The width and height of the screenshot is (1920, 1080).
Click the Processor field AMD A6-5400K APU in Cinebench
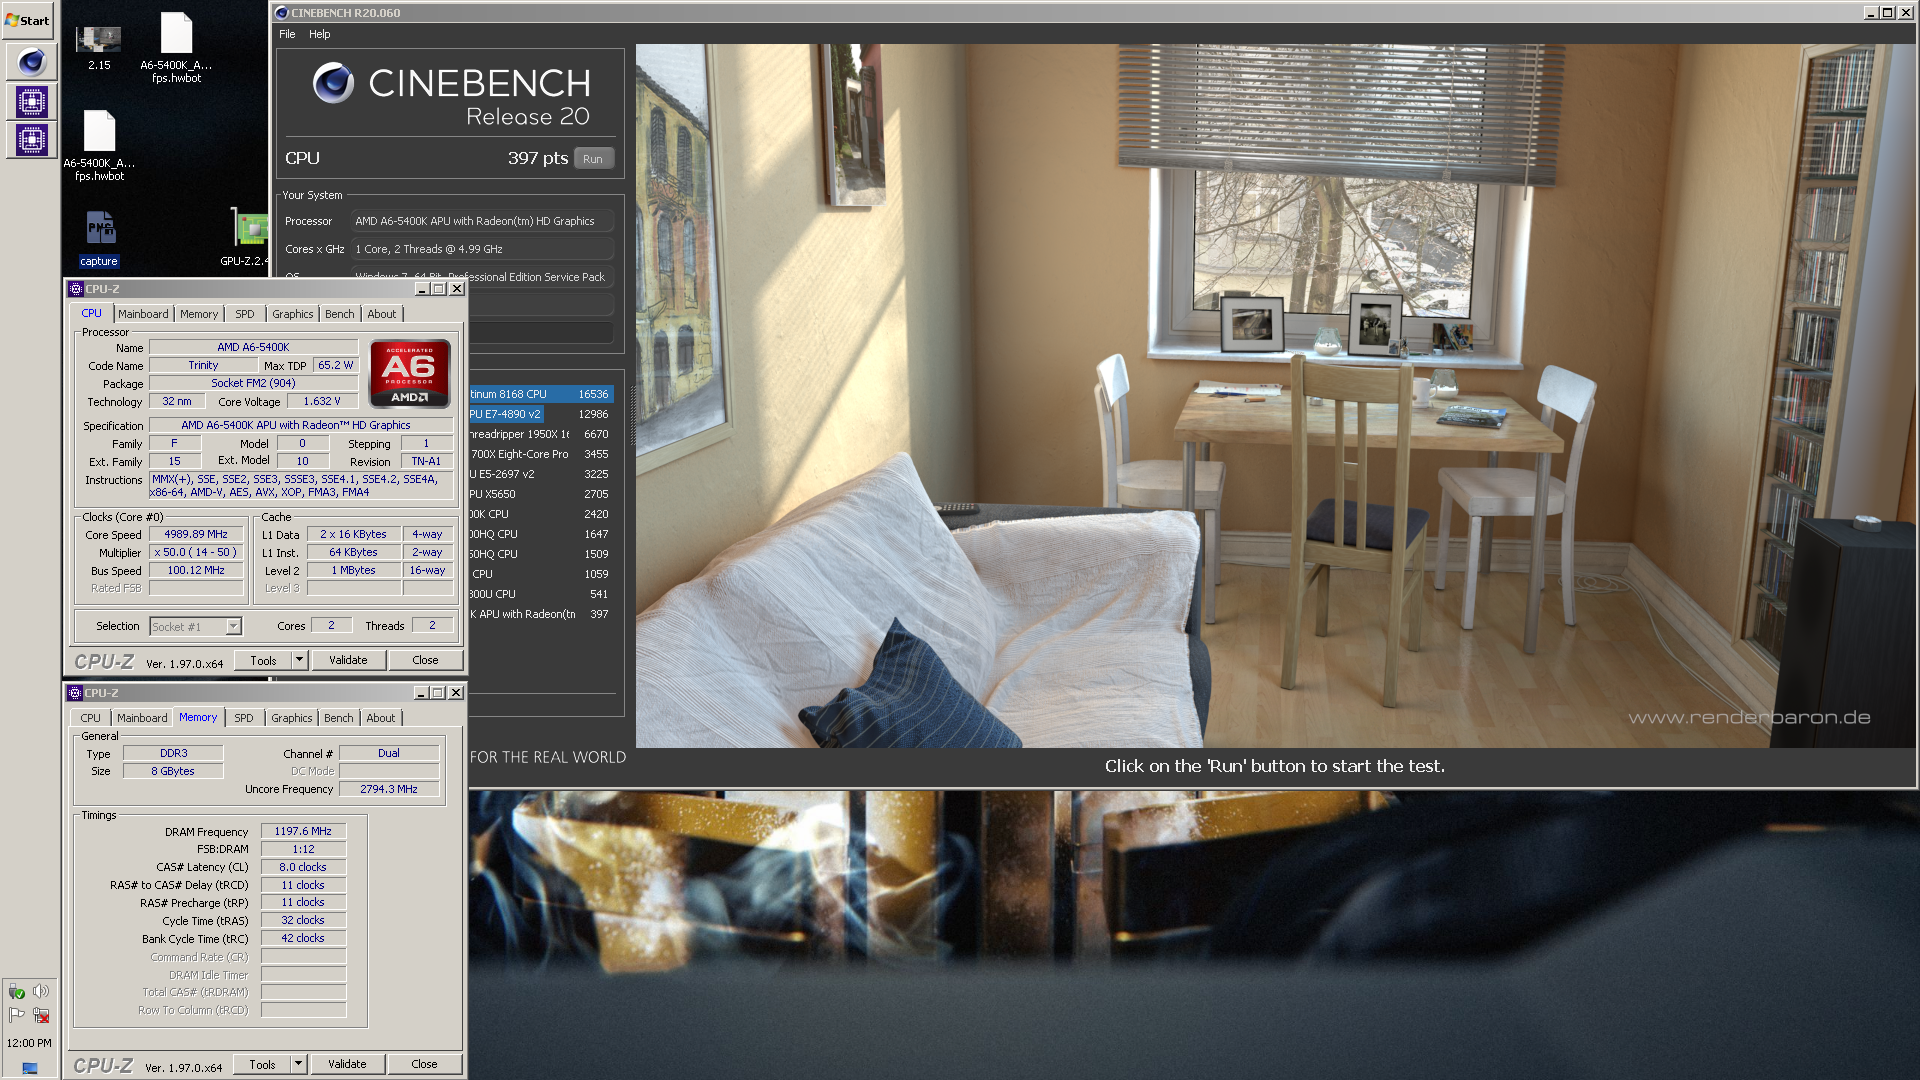(x=481, y=222)
